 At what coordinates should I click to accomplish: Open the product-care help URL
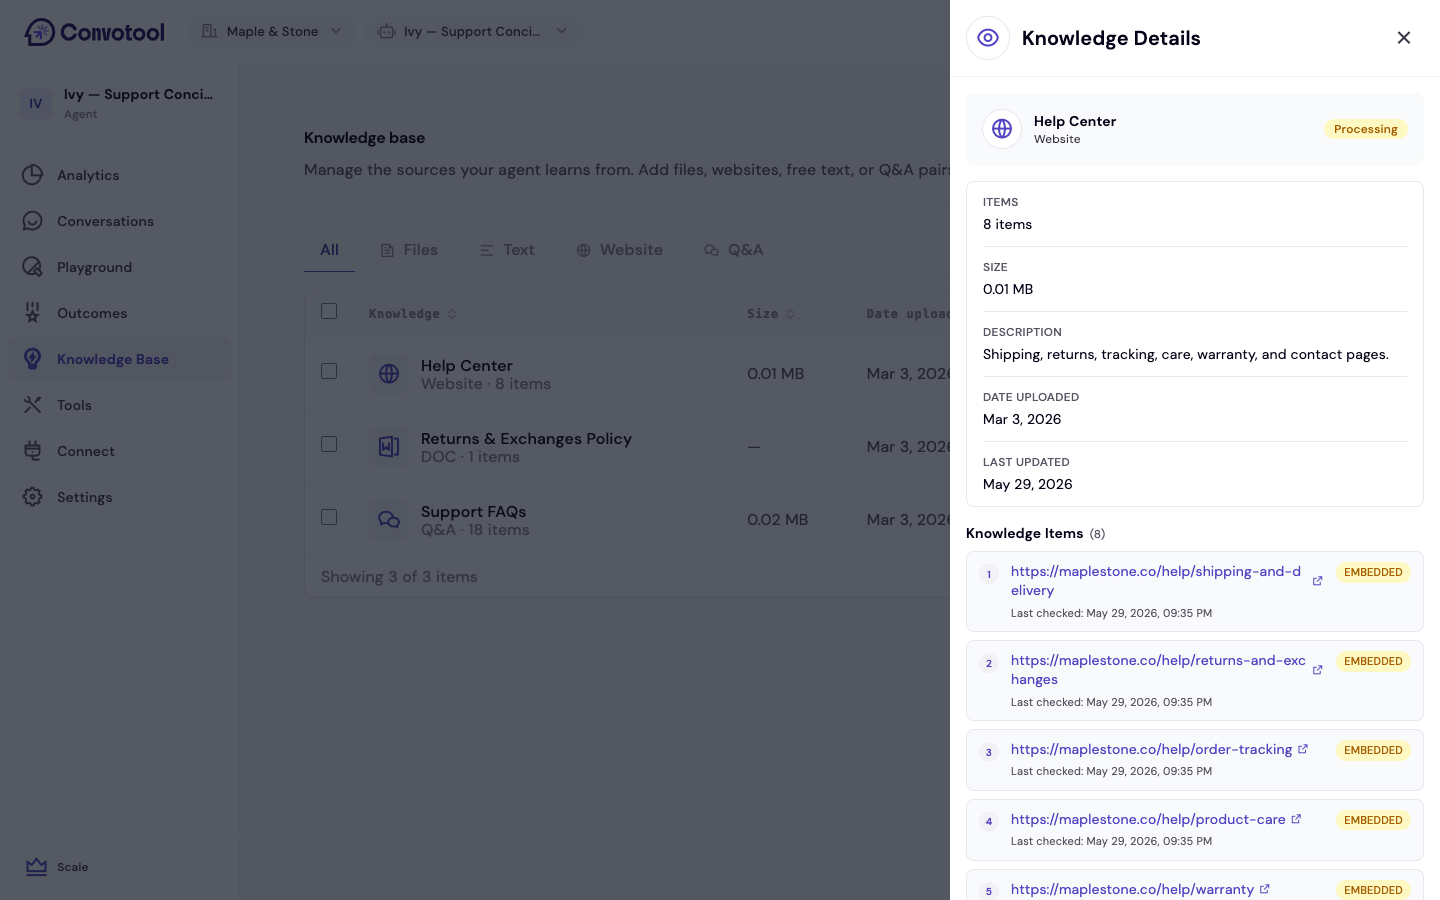1148,819
